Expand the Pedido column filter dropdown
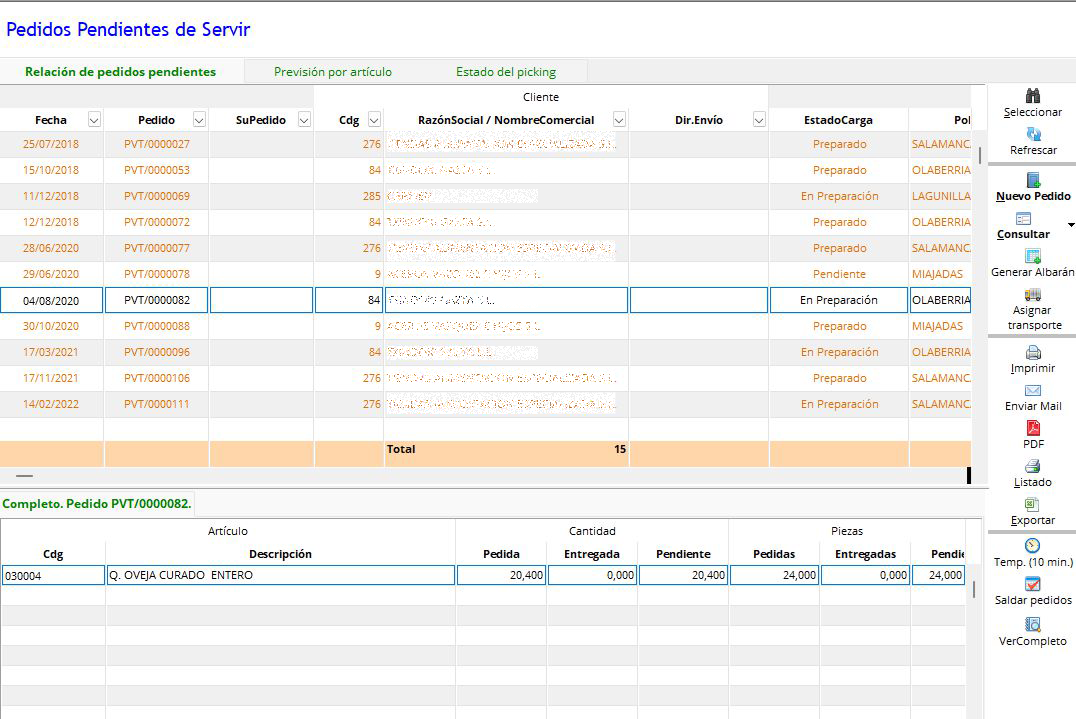The width and height of the screenshot is (1076, 719). (x=199, y=120)
